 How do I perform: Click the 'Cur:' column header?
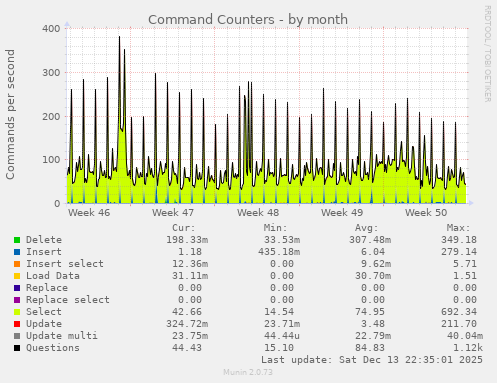pos(184,228)
